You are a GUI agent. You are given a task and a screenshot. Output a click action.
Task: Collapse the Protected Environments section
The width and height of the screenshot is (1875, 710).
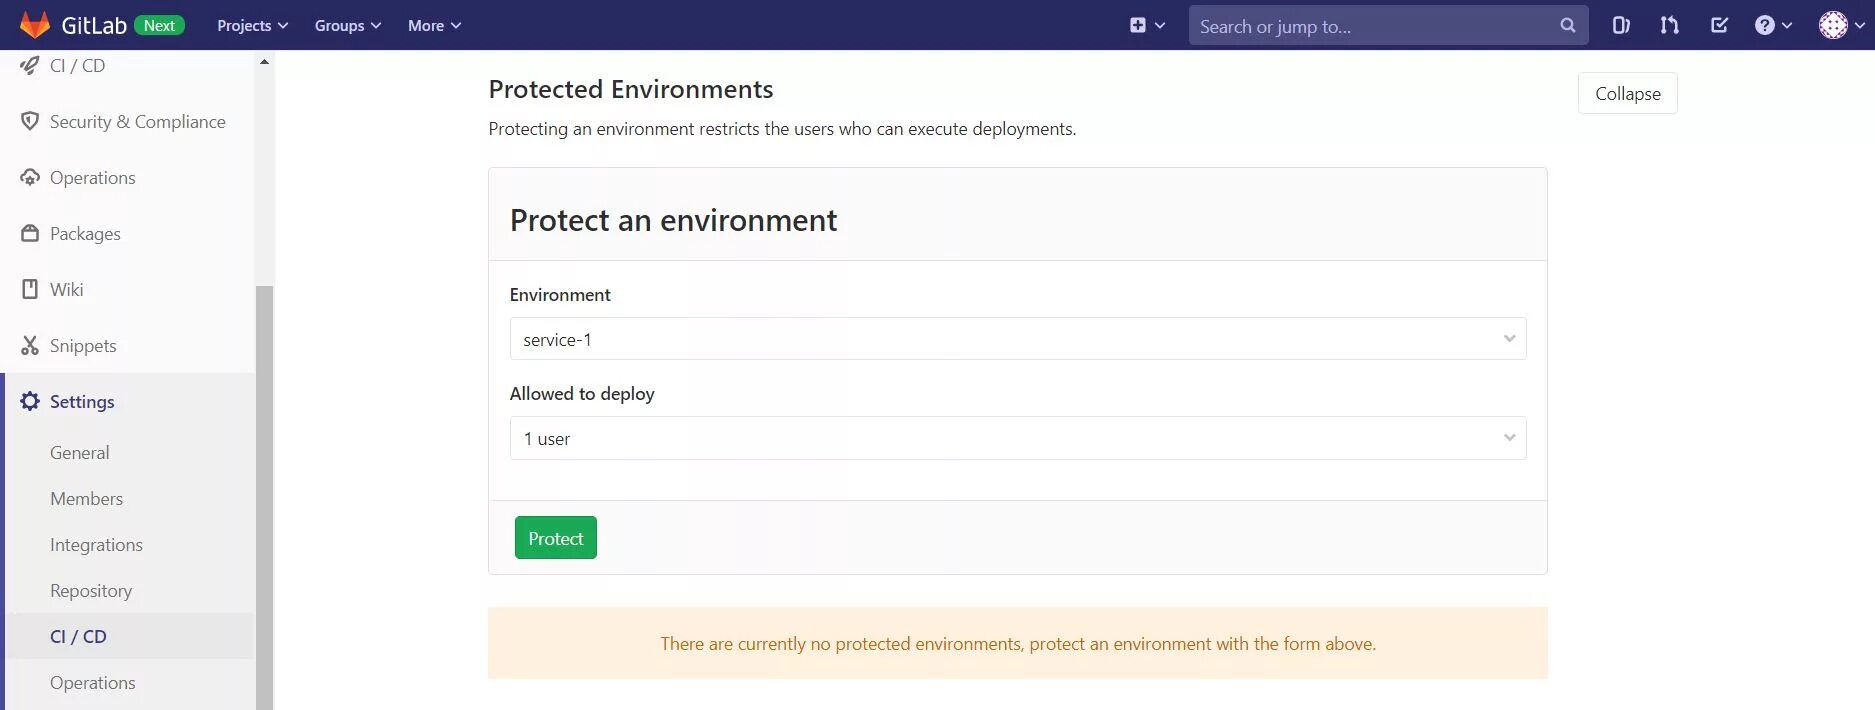tap(1627, 94)
